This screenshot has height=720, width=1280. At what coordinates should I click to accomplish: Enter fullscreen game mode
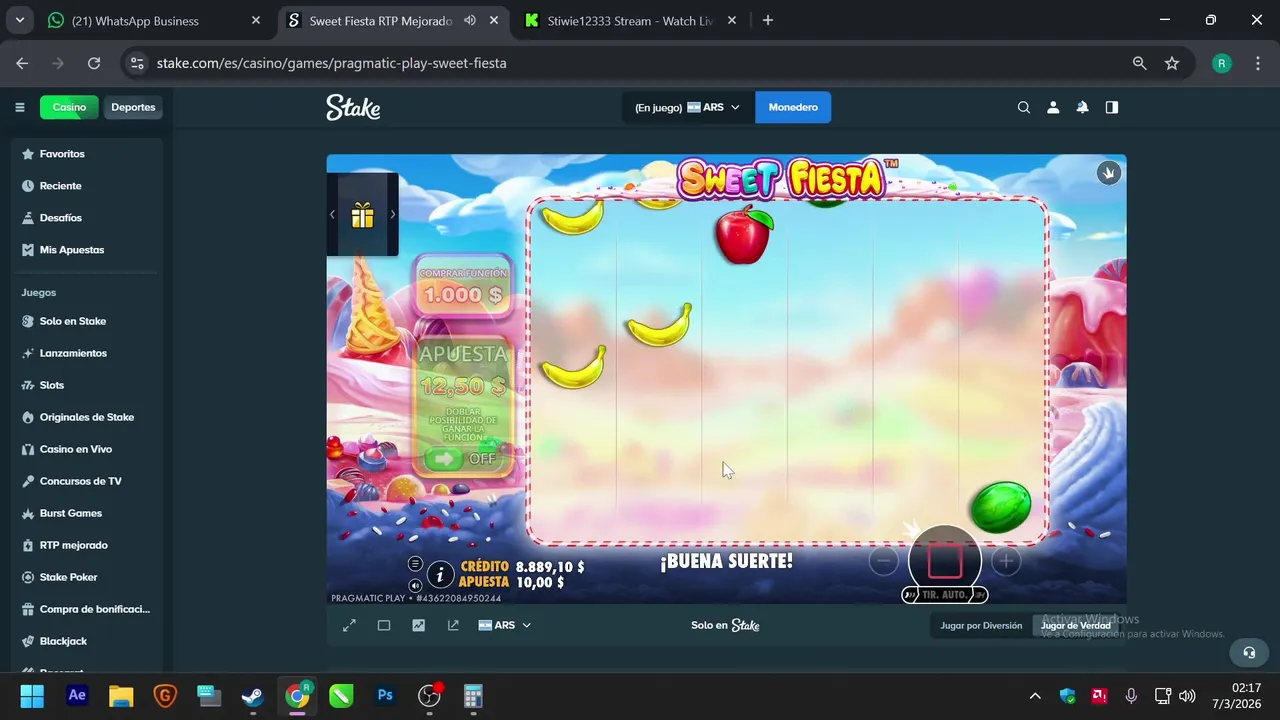pos(349,625)
